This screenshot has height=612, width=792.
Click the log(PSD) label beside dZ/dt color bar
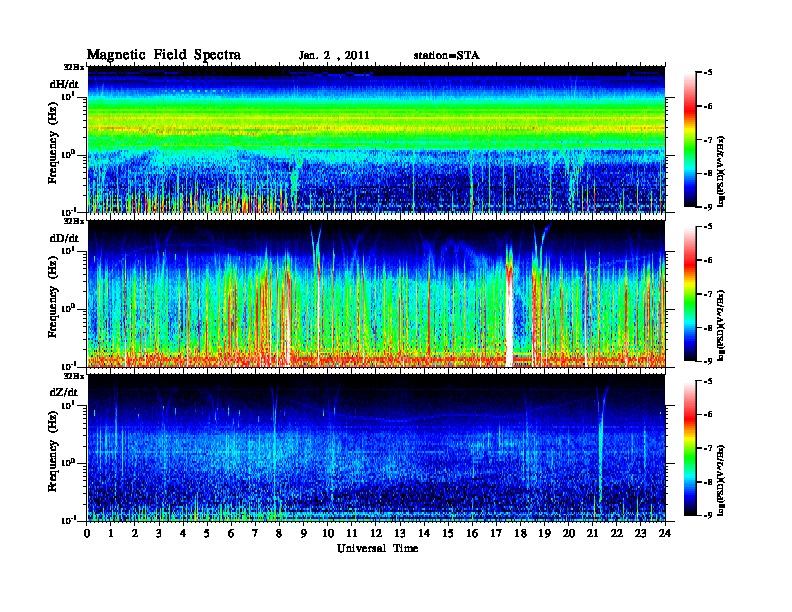coord(721,479)
